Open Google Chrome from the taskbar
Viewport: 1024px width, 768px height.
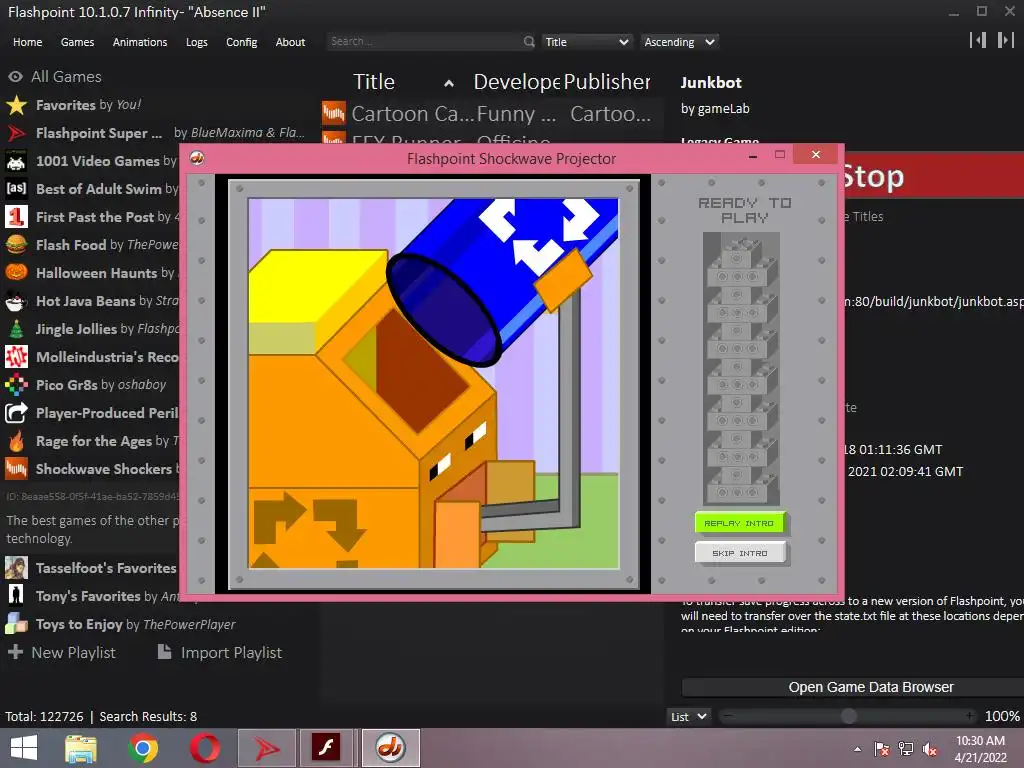(x=143, y=748)
